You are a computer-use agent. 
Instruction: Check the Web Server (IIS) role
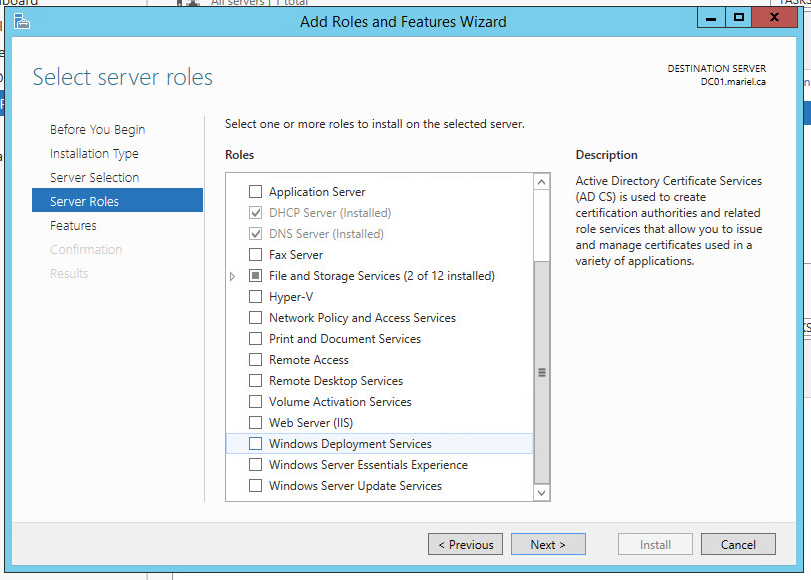click(256, 423)
